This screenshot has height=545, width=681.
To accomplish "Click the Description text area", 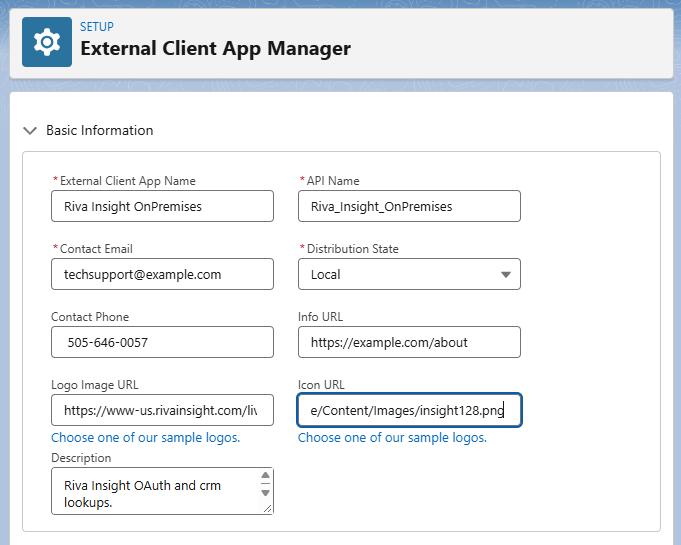I will [156, 491].
